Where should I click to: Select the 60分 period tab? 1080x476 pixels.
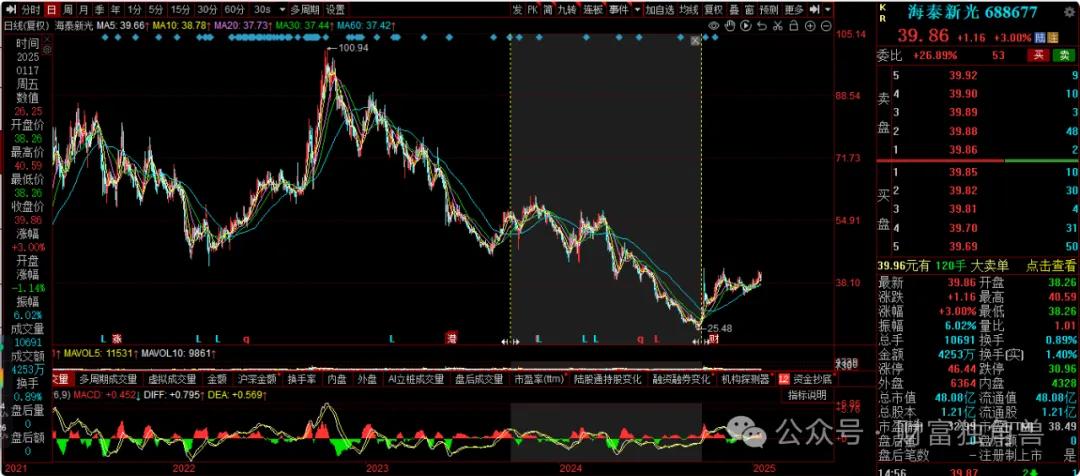[x=234, y=10]
